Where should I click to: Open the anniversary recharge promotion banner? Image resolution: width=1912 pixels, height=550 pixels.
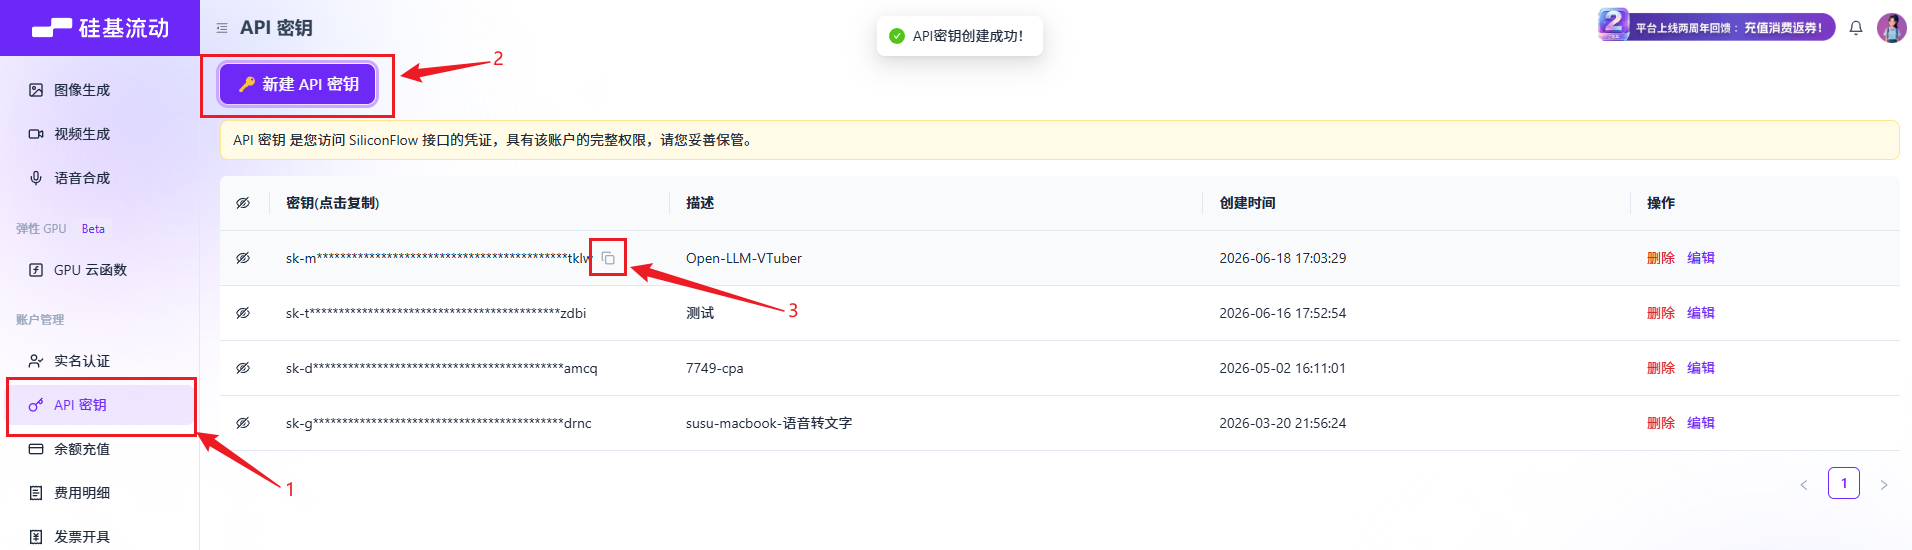(1717, 26)
